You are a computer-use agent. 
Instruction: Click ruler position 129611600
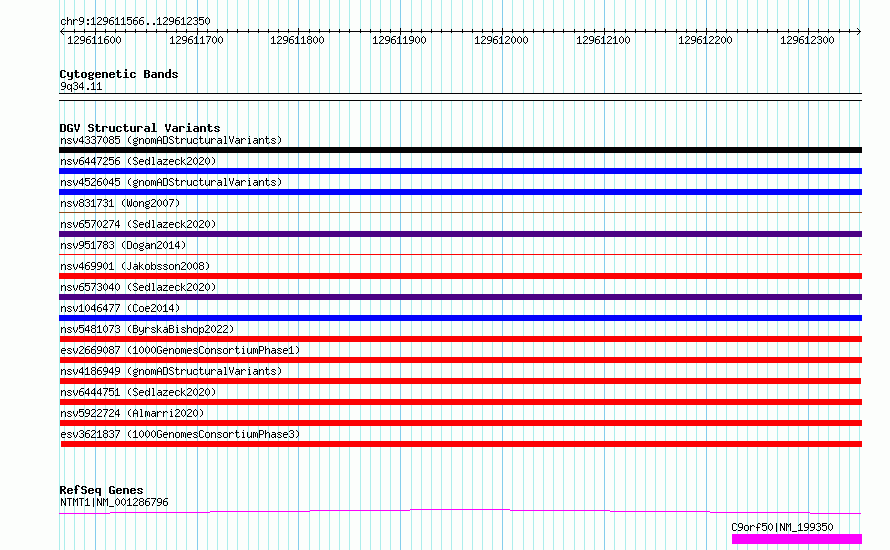94,40
